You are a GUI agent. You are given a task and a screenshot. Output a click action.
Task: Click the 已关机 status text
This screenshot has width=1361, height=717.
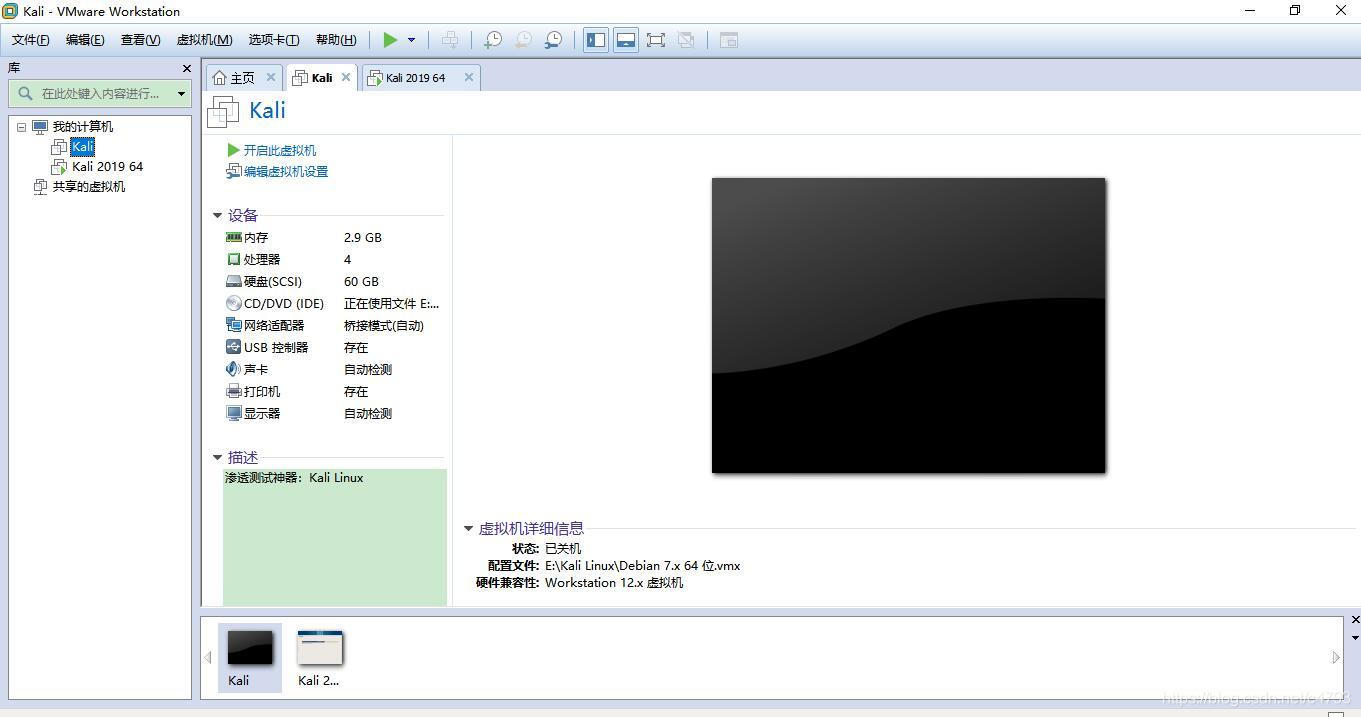coord(562,549)
